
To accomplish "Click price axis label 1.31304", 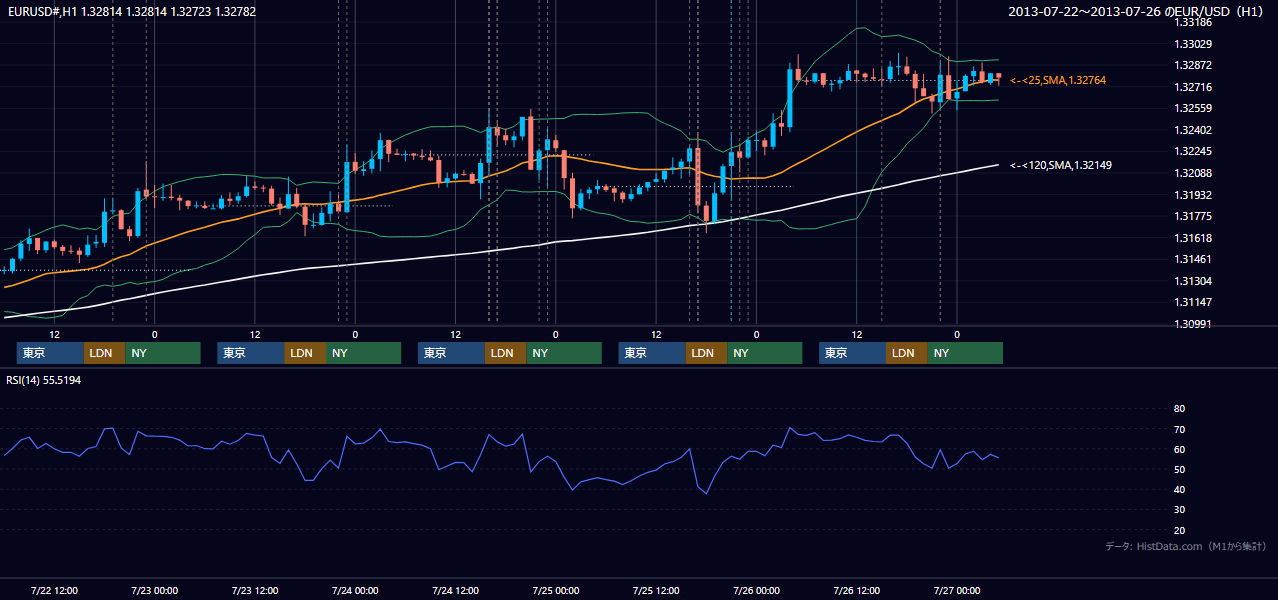I will pyautogui.click(x=1192, y=281).
